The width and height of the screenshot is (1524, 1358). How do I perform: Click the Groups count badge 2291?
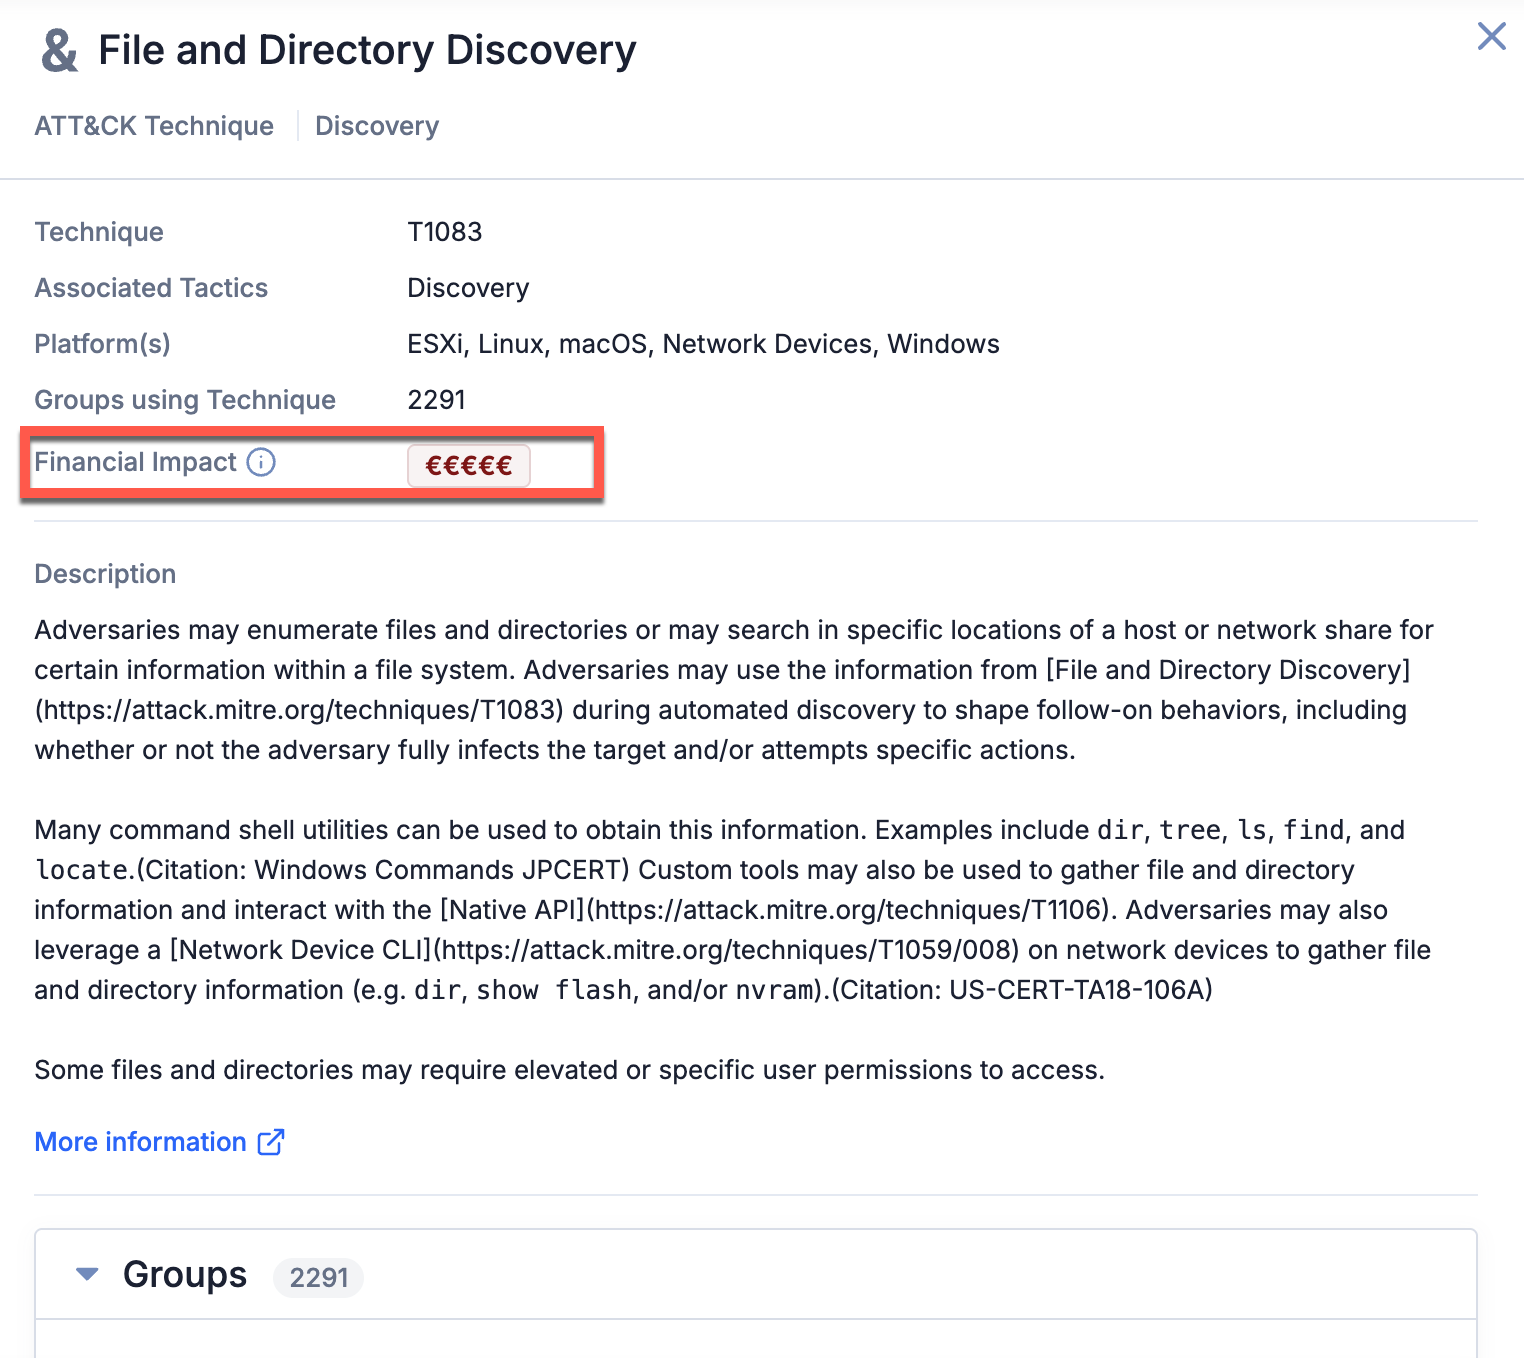319,1277
